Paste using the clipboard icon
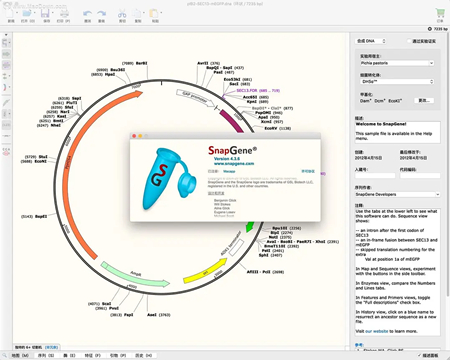Image resolution: width=450 pixels, height=360 pixels. tap(154, 14)
